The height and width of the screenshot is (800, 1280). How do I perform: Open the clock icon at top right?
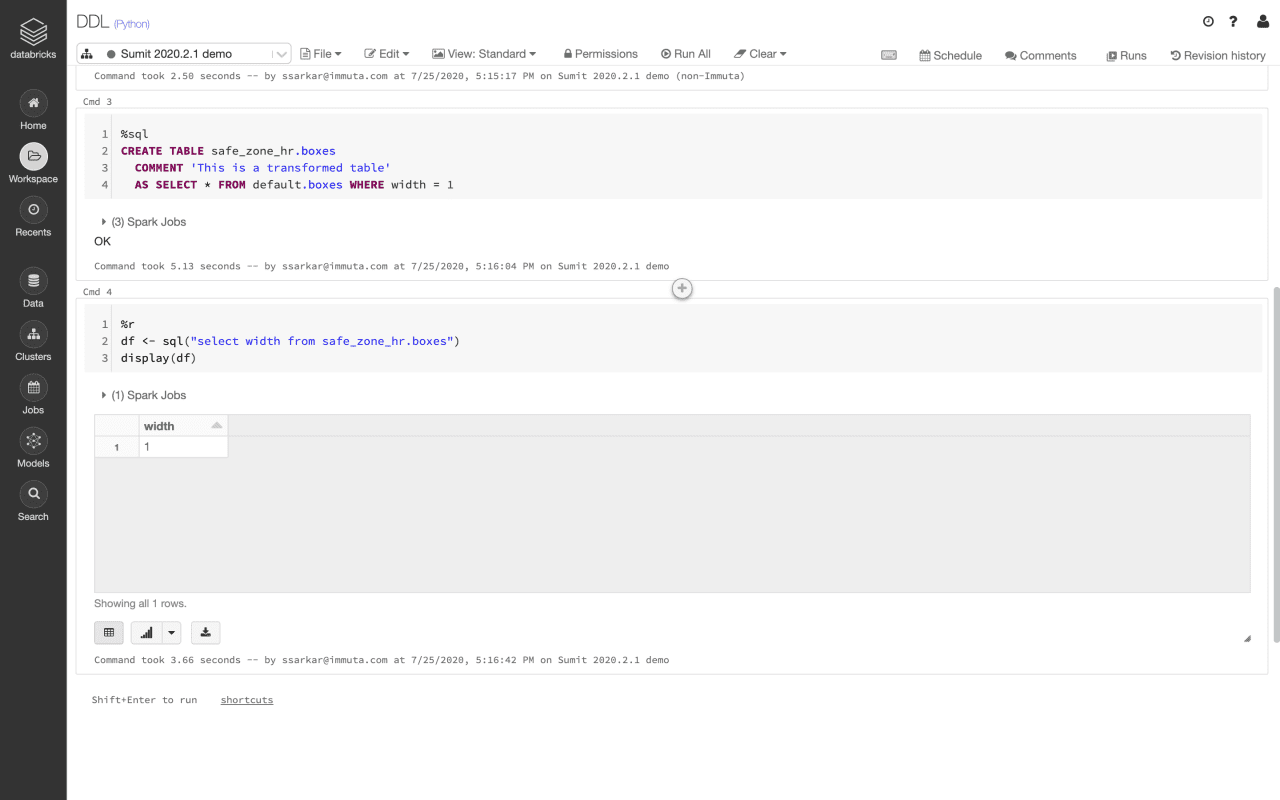coord(1208,21)
